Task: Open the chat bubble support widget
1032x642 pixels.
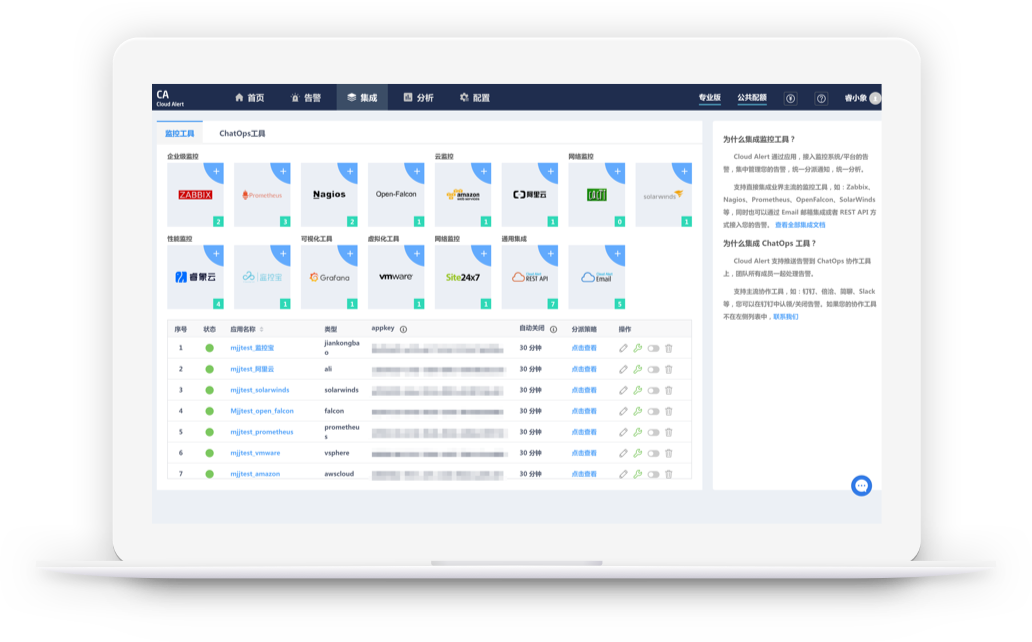Action: coord(862,486)
